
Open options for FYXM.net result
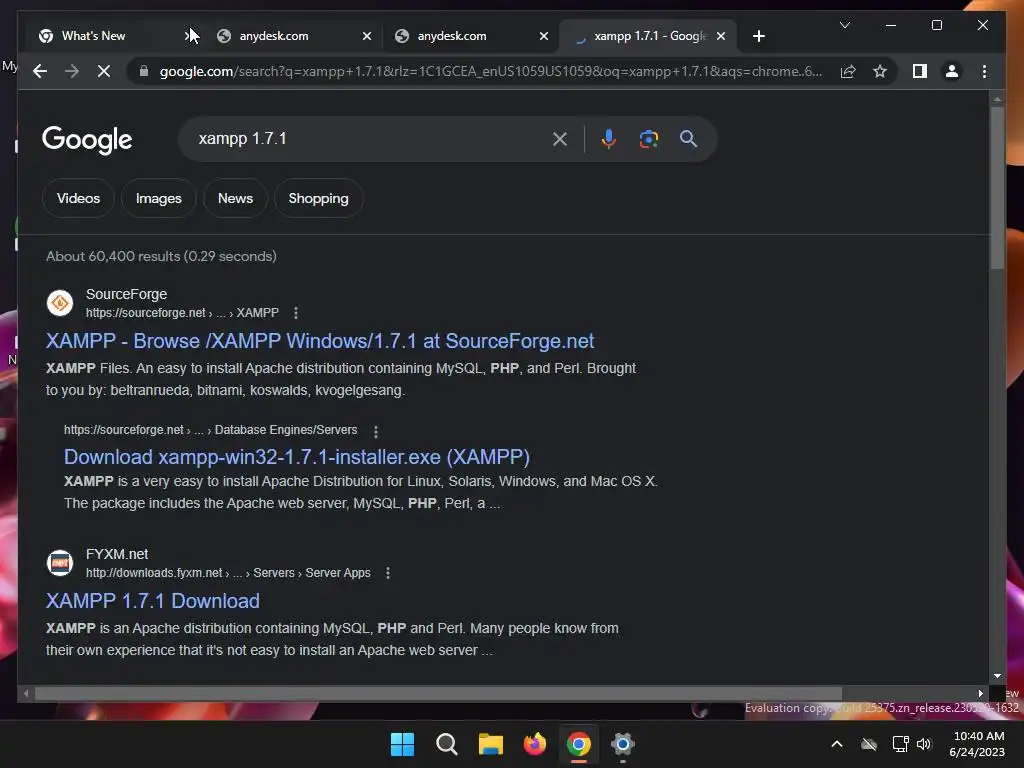click(x=388, y=573)
